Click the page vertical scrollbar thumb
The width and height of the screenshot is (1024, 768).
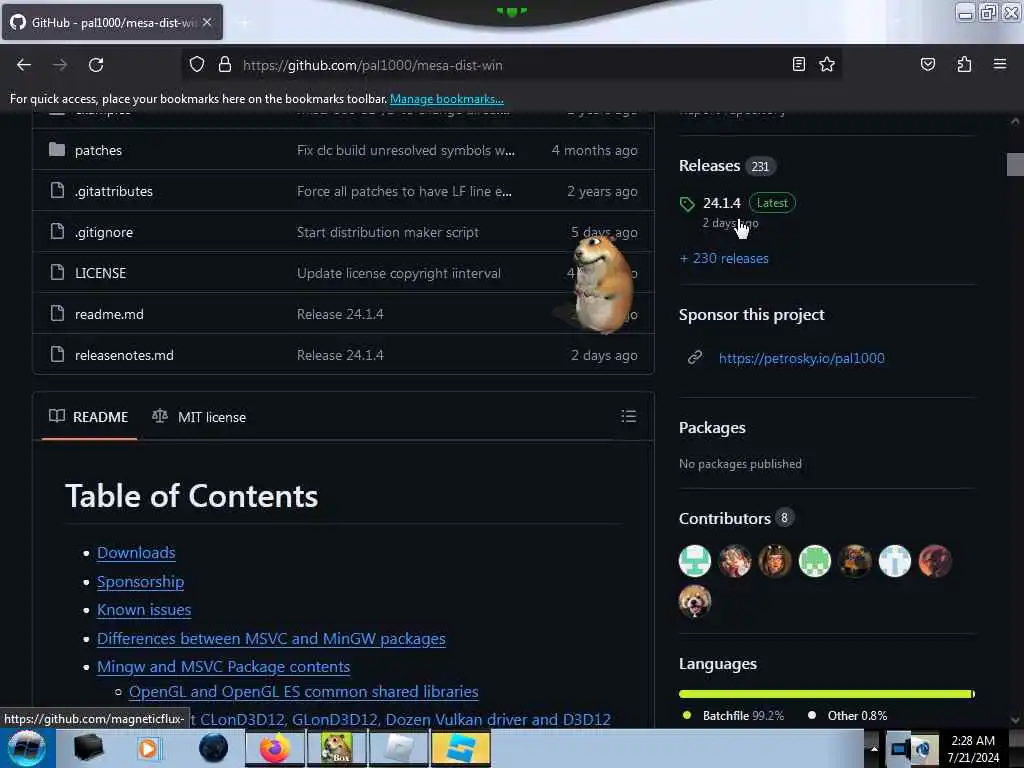tap(1015, 165)
